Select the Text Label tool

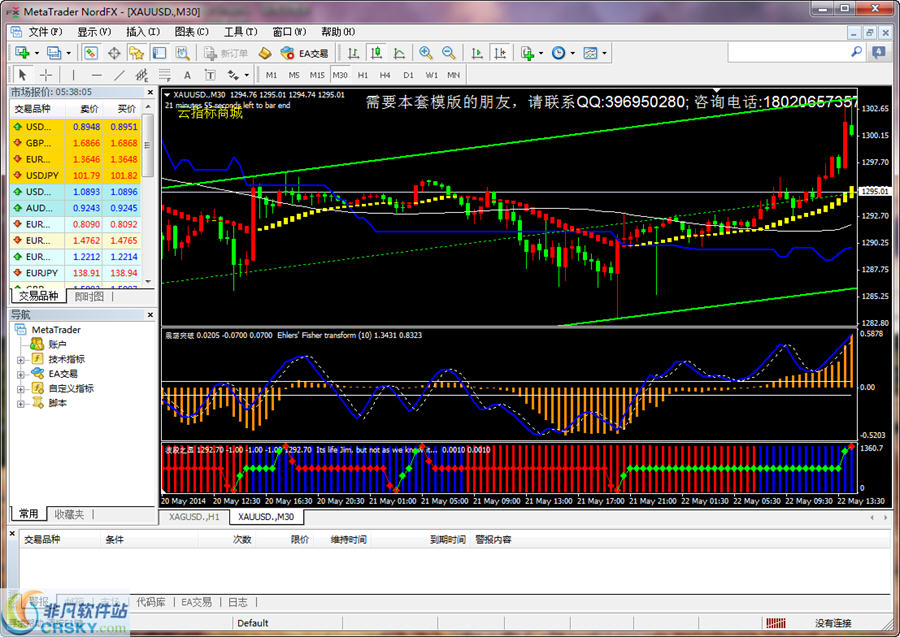[210, 75]
